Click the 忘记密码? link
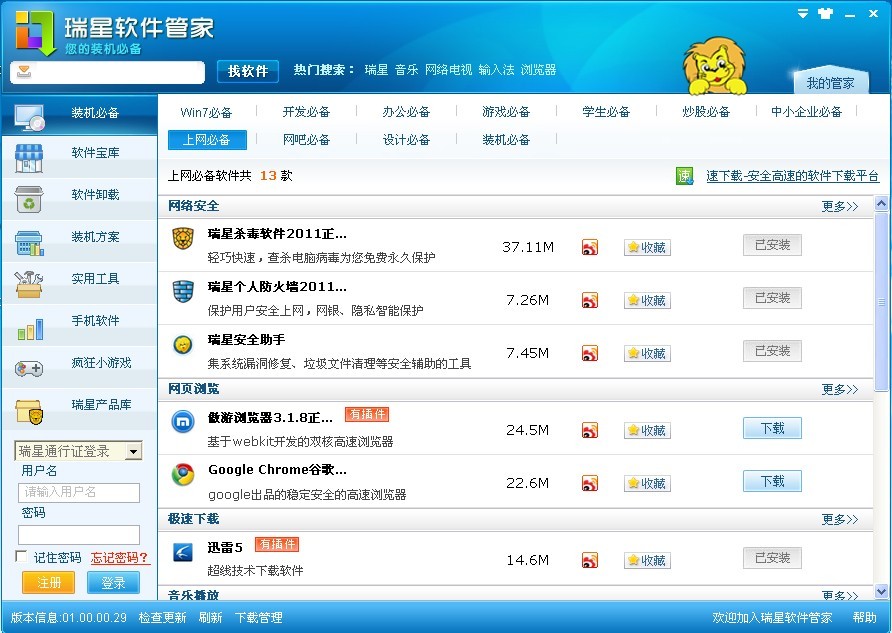 pyautogui.click(x=120, y=558)
